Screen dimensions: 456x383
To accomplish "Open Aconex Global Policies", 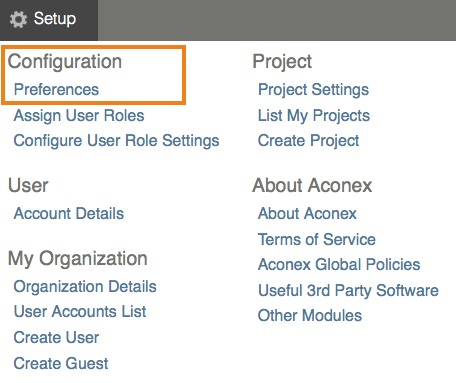I will coord(339,264).
